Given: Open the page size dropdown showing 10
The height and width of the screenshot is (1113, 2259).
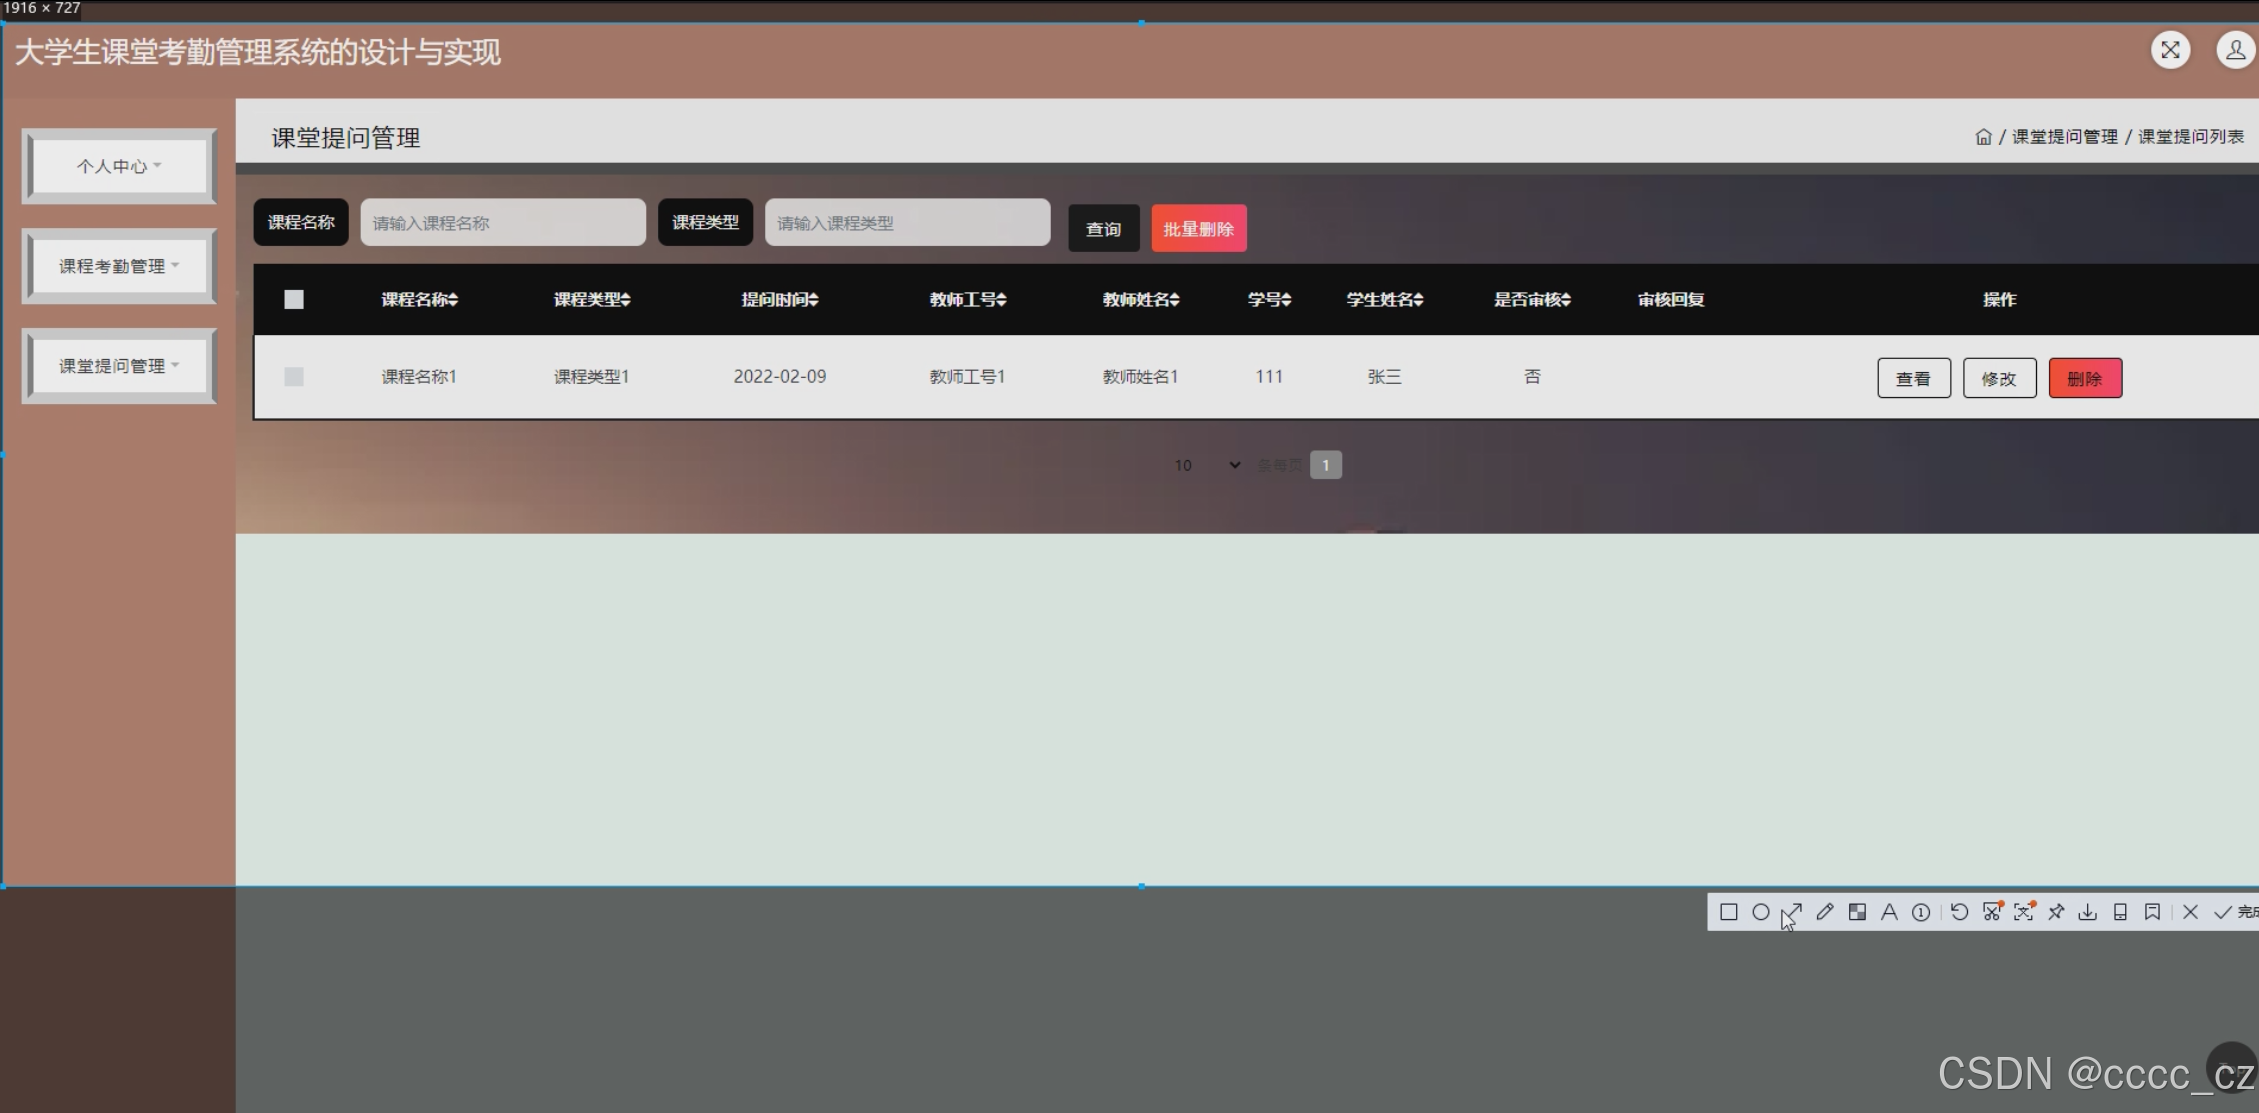Looking at the screenshot, I should click(1207, 465).
